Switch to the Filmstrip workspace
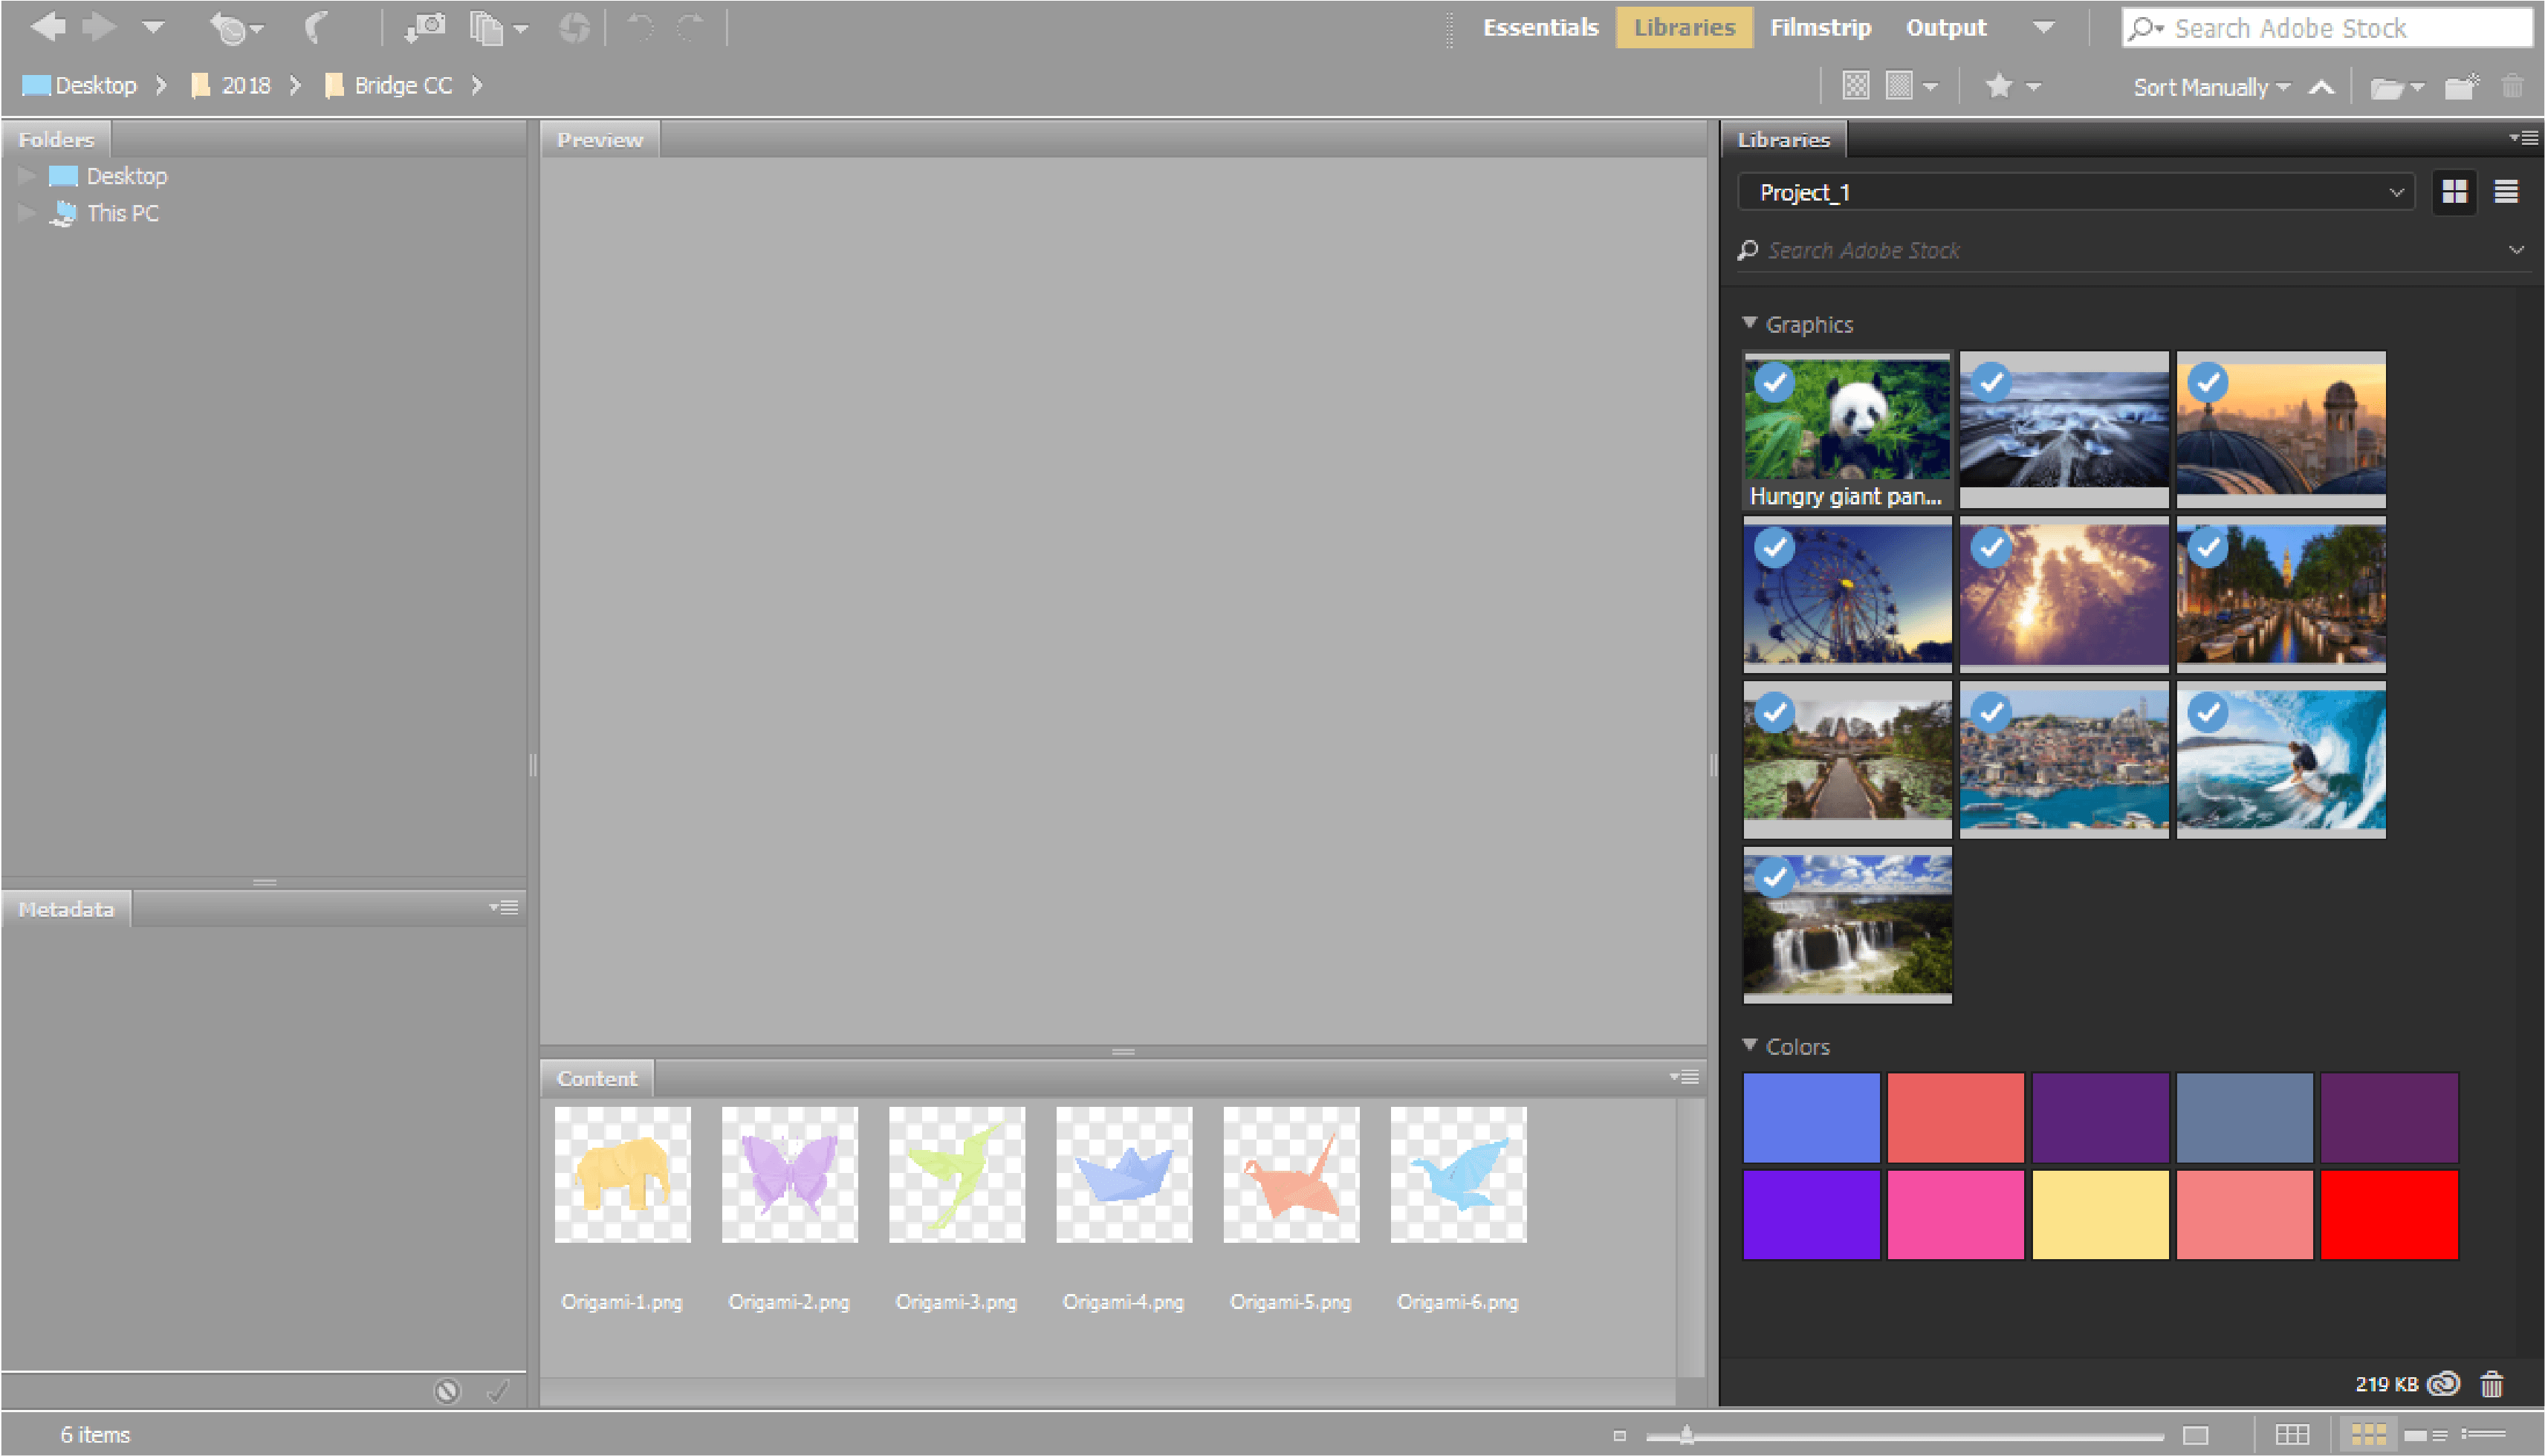The width and height of the screenshot is (2545, 1456). (x=1820, y=27)
